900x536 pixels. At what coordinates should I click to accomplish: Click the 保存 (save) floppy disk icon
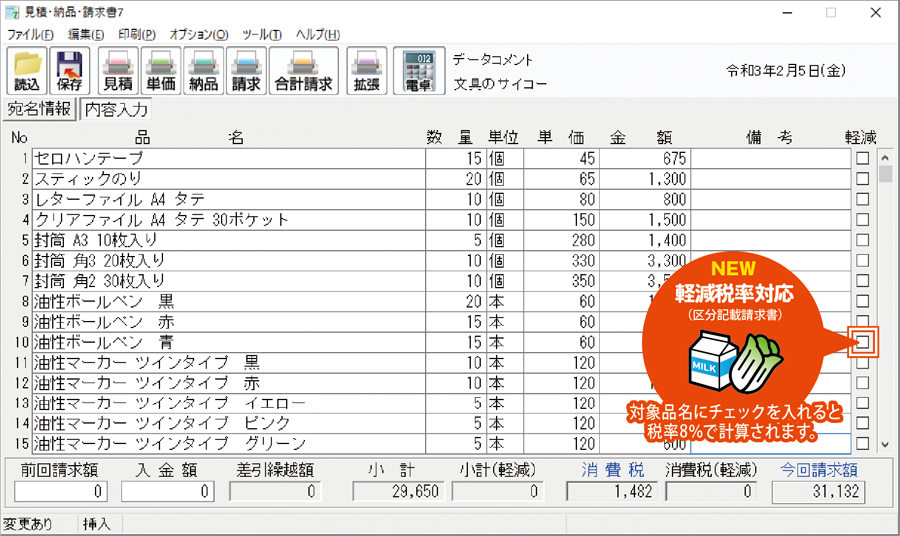[x=70, y=71]
